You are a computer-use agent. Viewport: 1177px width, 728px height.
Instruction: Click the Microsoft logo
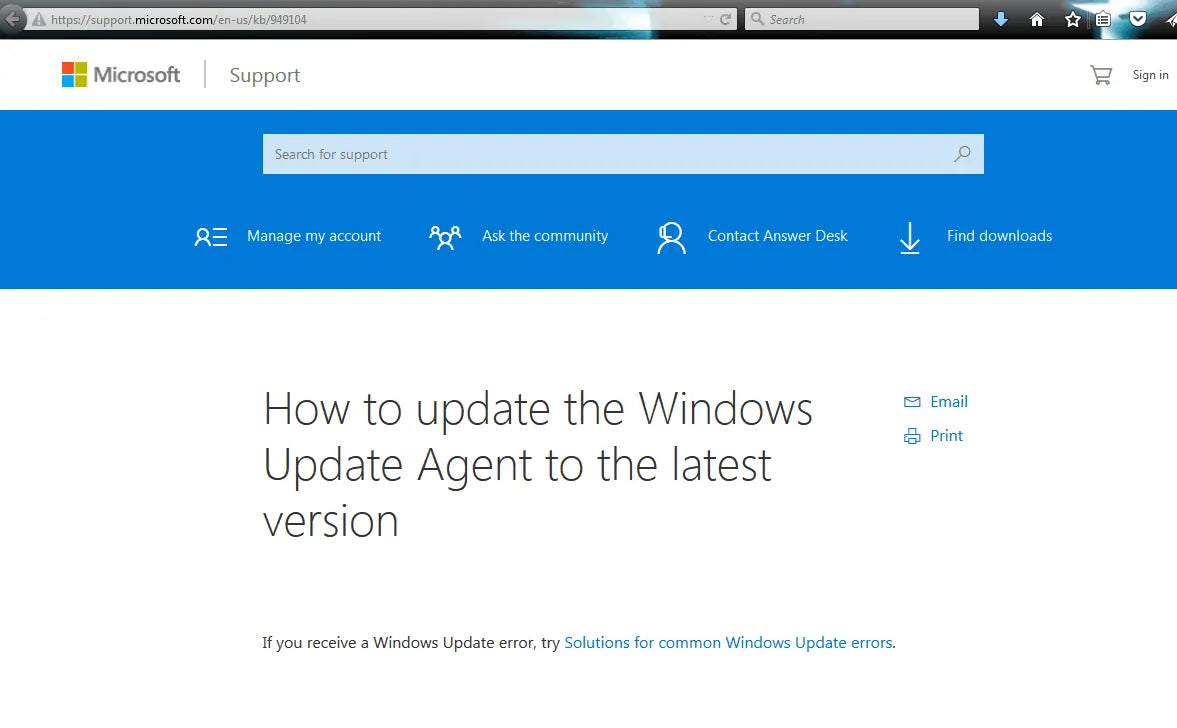[x=121, y=75]
